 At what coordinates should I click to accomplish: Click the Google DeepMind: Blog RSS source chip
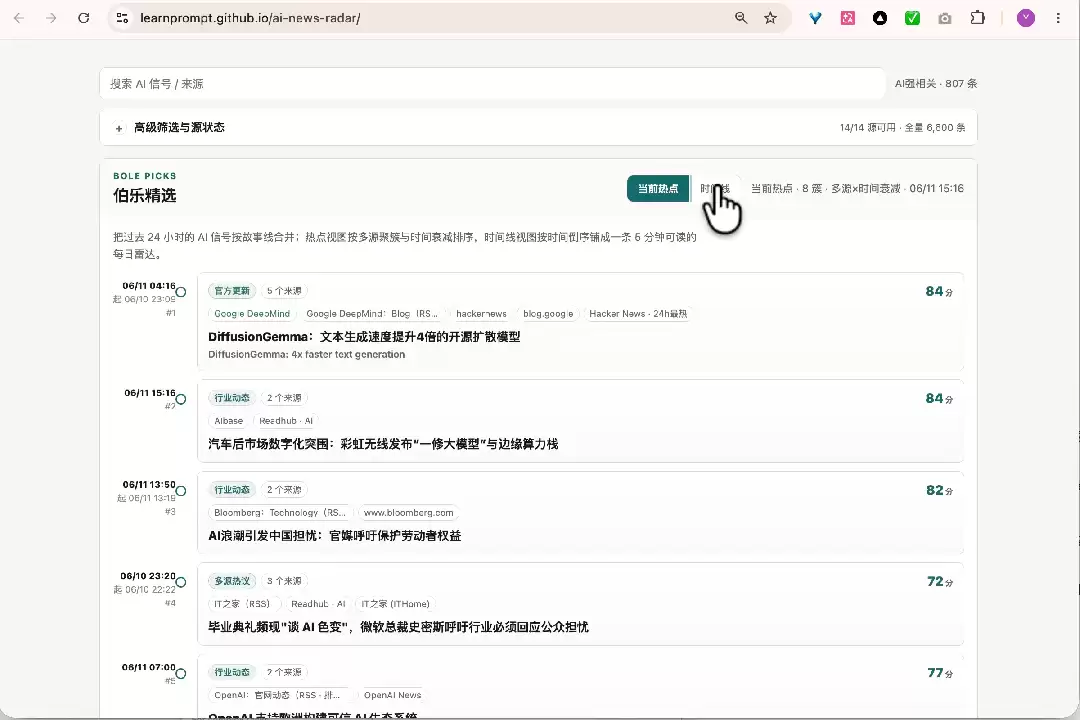coord(372,313)
